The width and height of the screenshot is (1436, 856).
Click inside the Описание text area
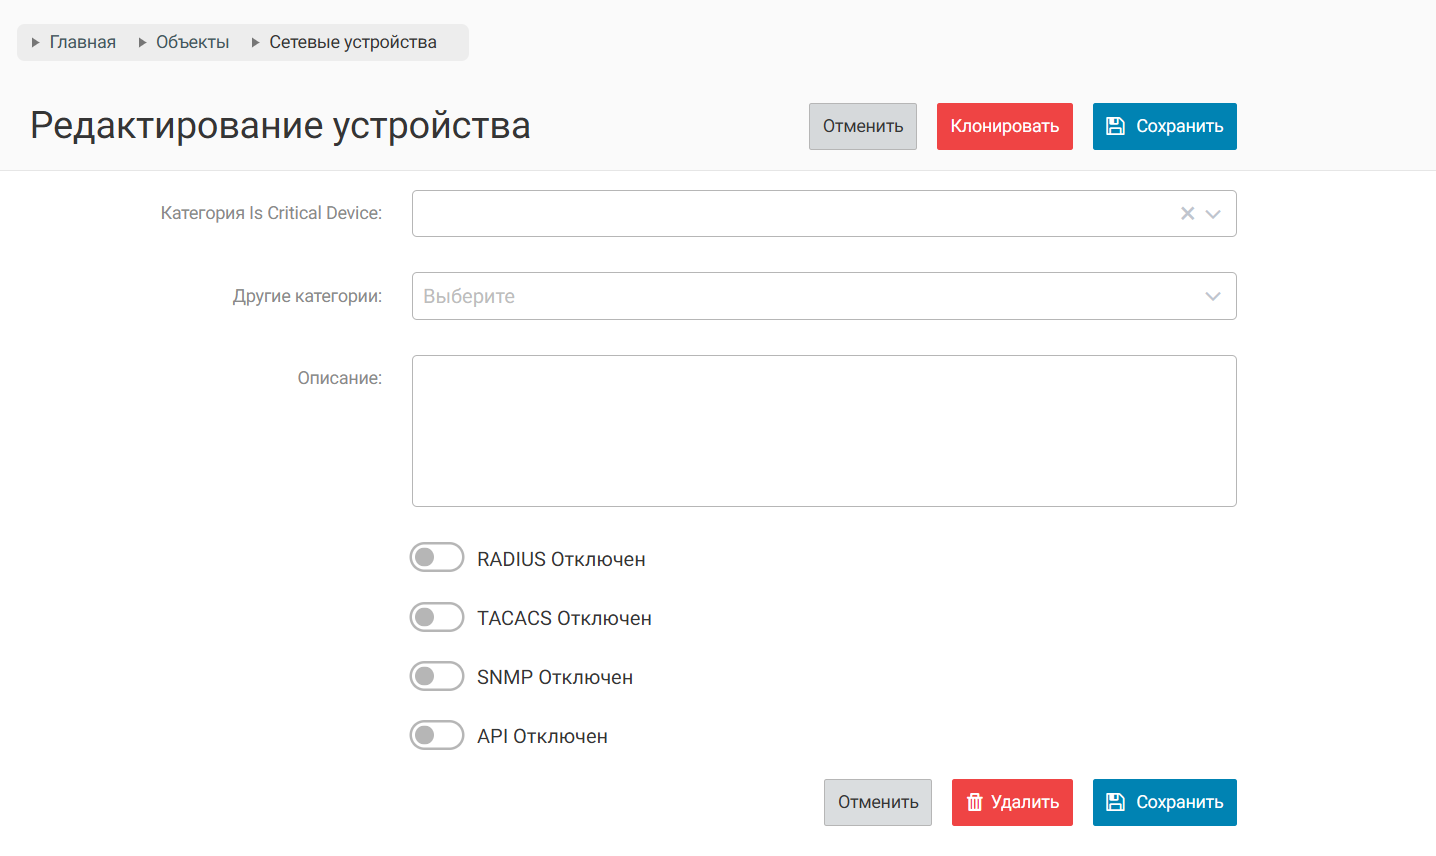click(824, 431)
